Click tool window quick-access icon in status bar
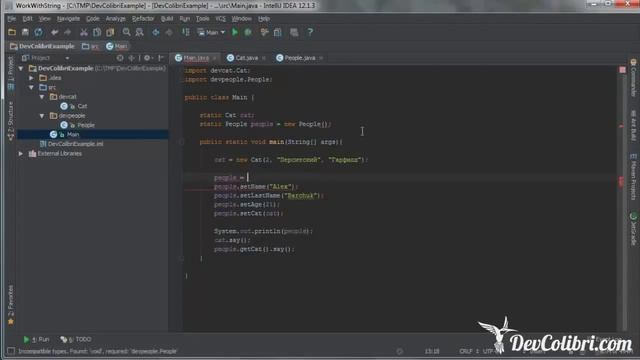The width and height of the screenshot is (640, 360). pos(11,351)
